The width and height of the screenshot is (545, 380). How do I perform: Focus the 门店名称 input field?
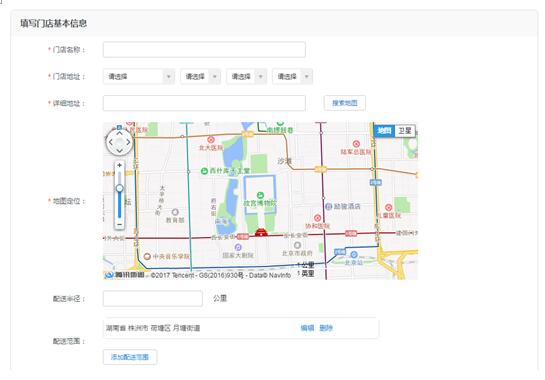(x=204, y=49)
